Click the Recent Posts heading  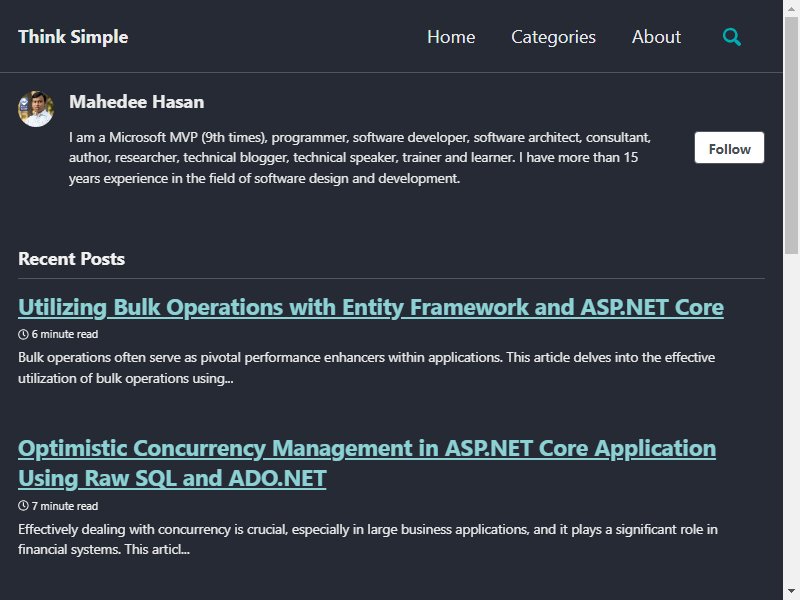71,259
